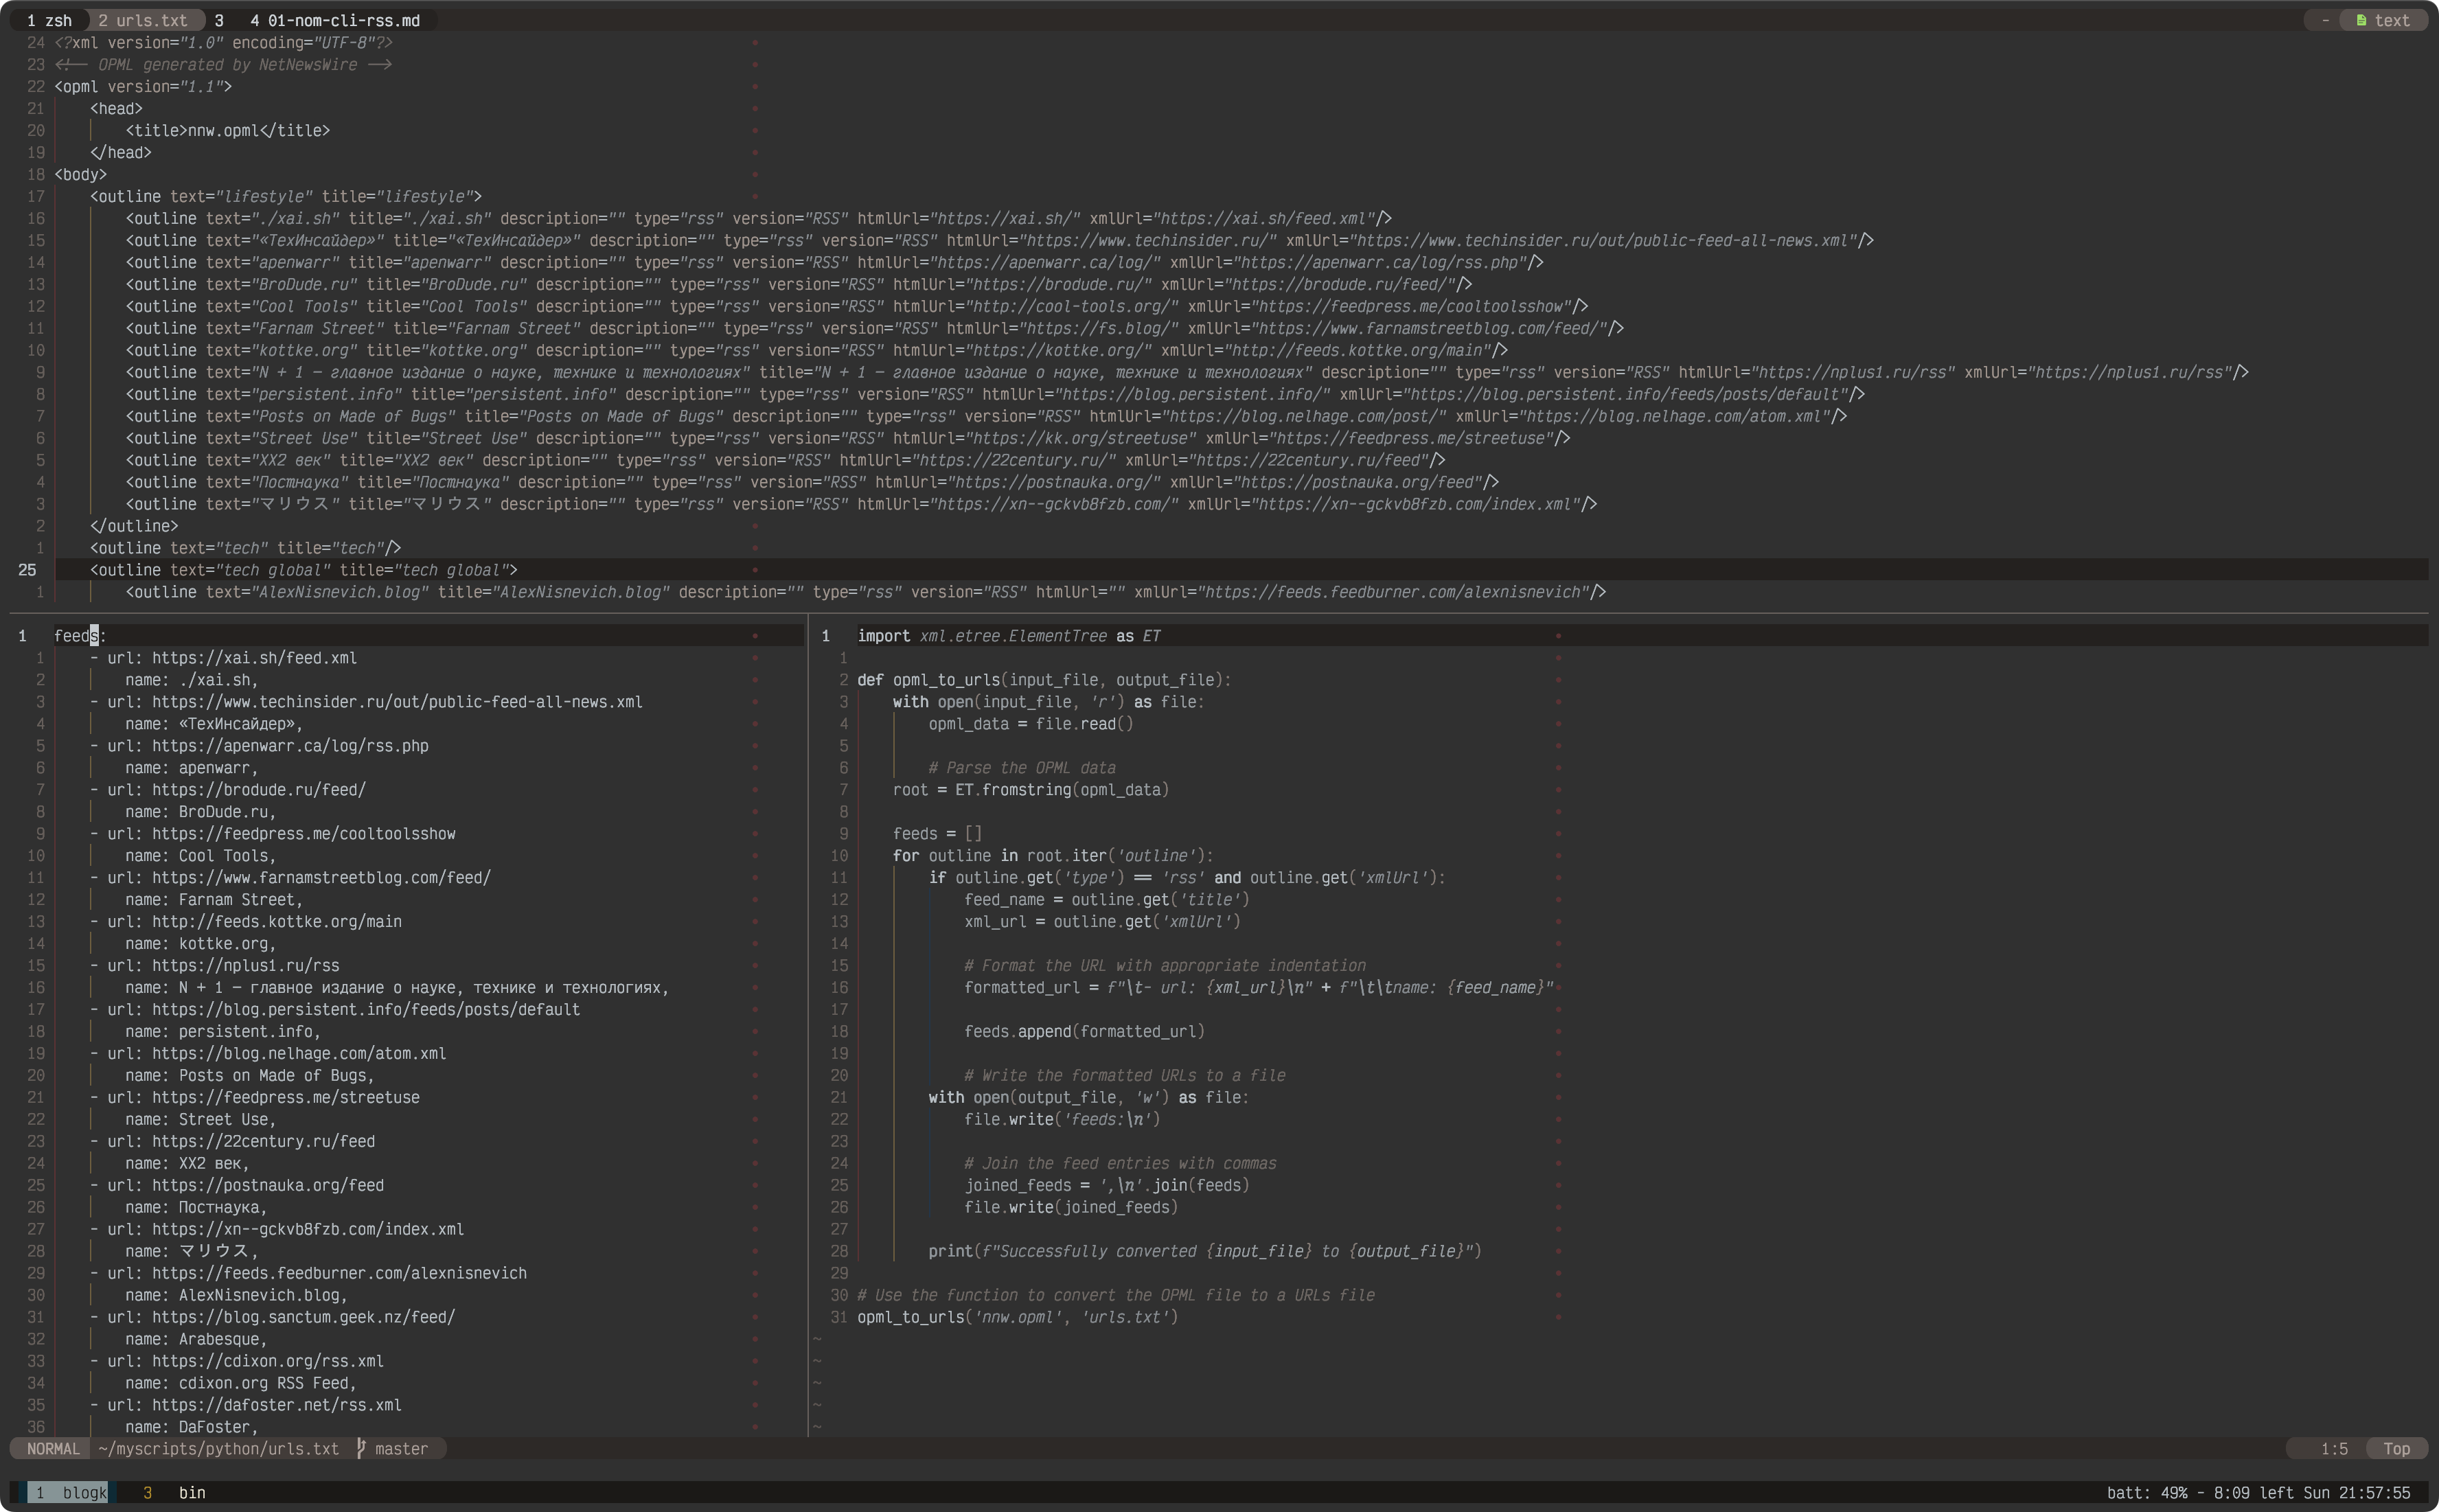Click the "file.write('feeds:\n')" line
The height and width of the screenshot is (1512, 2439).
pos(1062,1119)
